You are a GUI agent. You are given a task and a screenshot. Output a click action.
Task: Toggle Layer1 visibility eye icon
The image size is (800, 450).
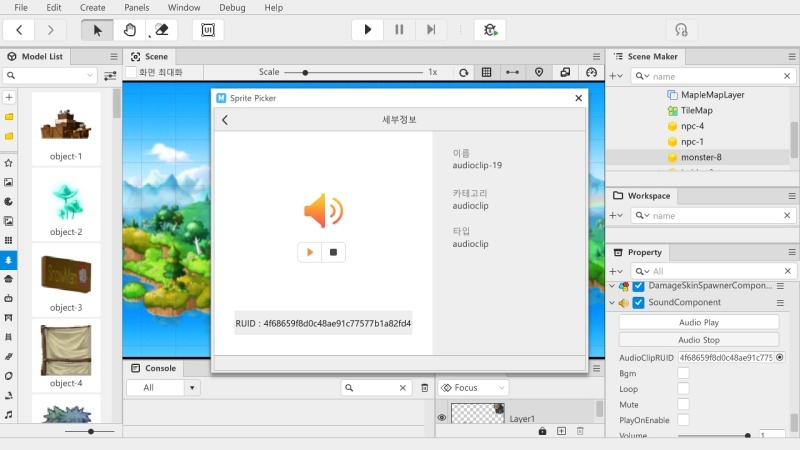click(442, 418)
